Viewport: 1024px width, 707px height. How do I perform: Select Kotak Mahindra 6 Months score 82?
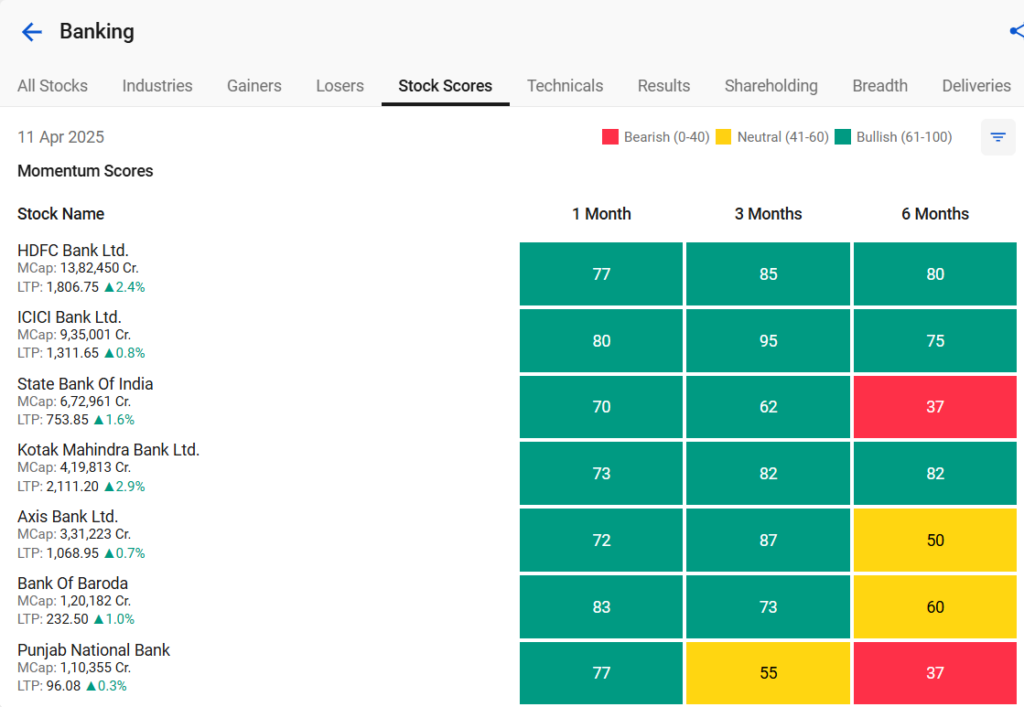935,473
